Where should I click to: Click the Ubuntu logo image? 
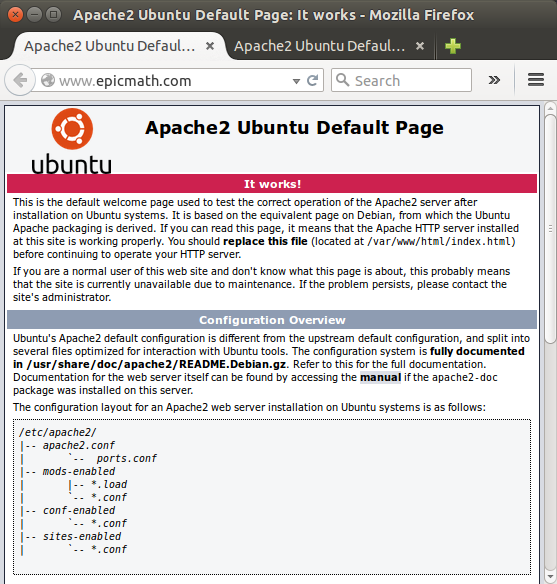pyautogui.click(x=71, y=142)
